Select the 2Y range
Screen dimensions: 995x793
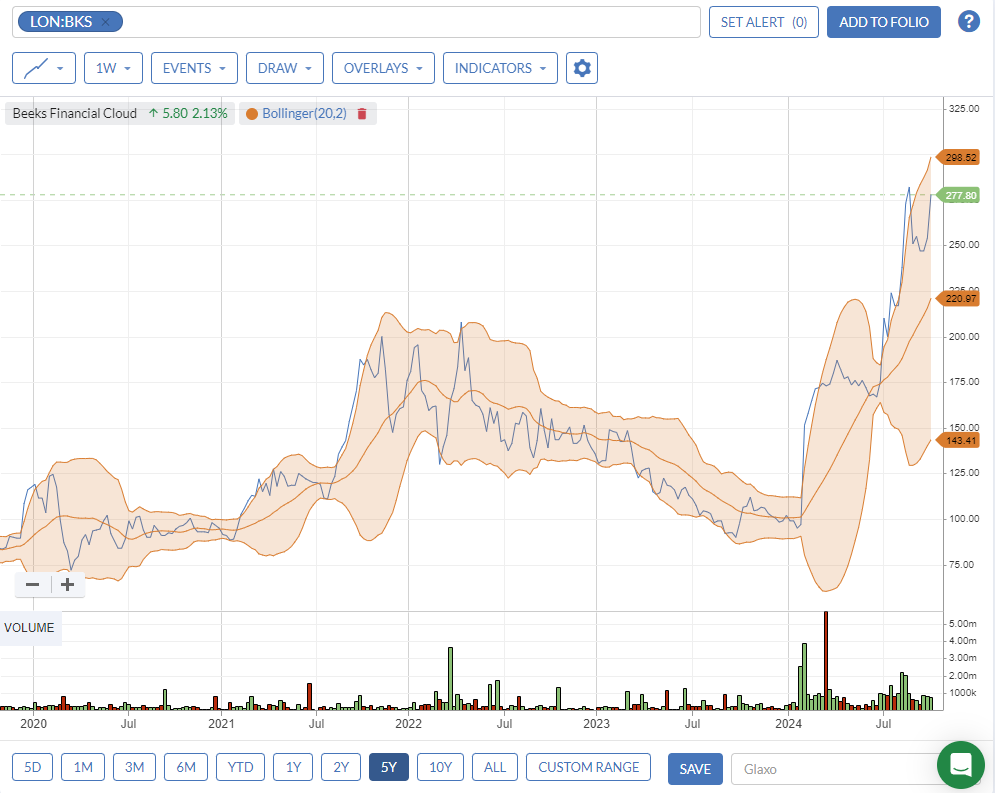(341, 767)
